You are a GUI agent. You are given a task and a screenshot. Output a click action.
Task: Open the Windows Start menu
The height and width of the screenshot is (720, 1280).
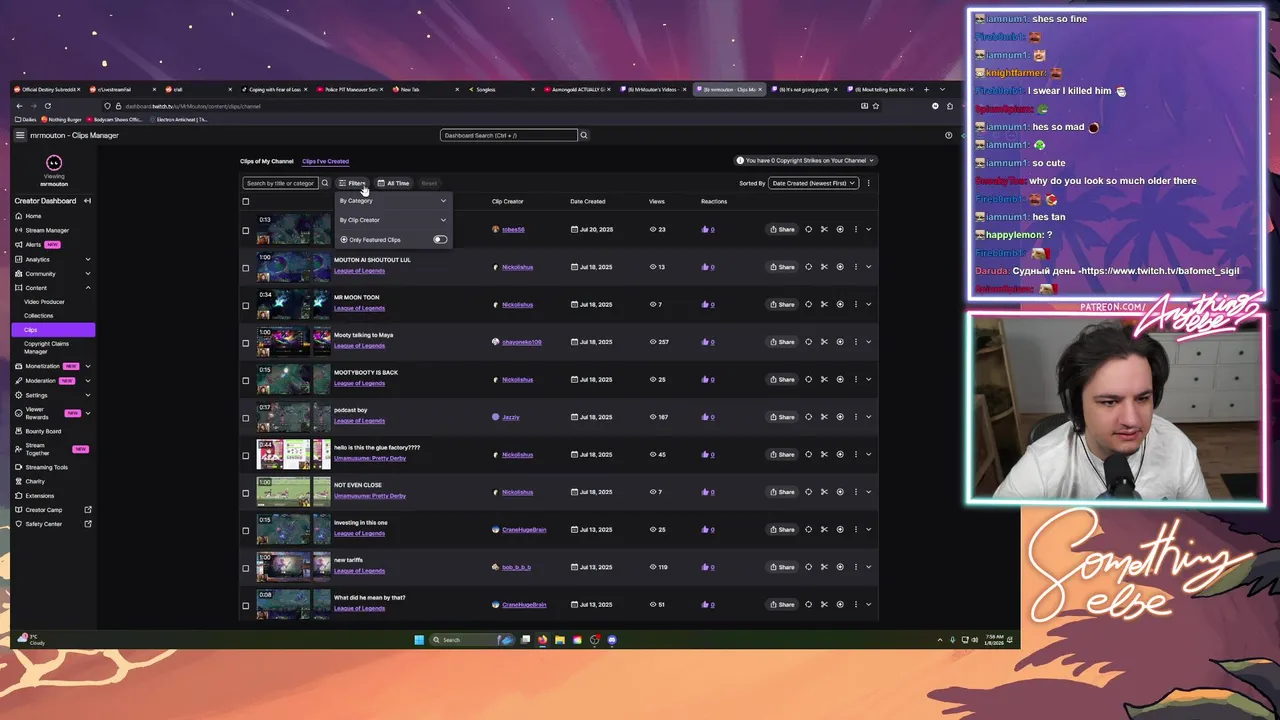419,640
